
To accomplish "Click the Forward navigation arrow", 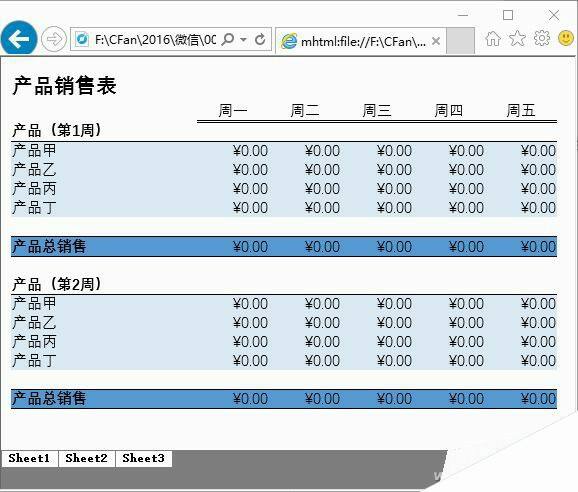I will (54, 39).
